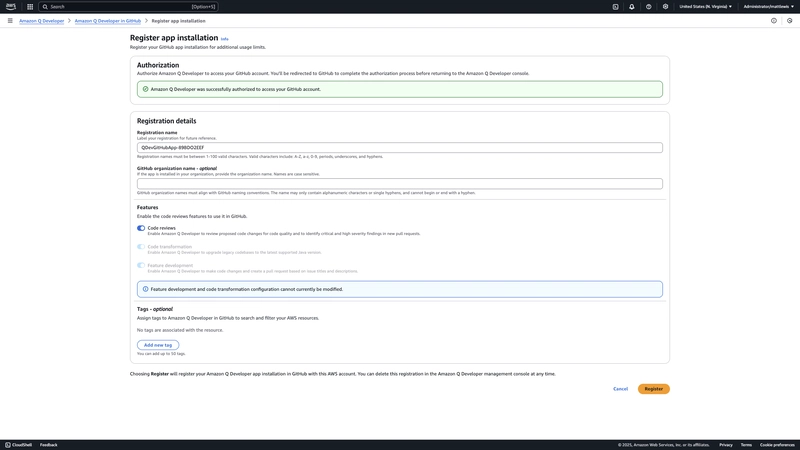Click the Cancel button
800x450 pixels.
click(620, 389)
